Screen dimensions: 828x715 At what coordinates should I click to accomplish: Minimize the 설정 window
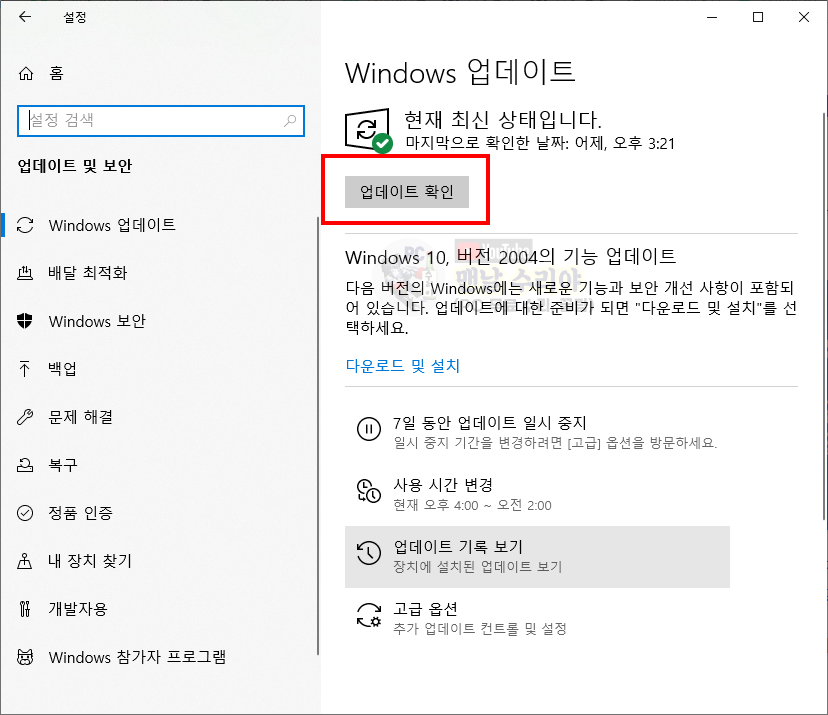point(712,17)
